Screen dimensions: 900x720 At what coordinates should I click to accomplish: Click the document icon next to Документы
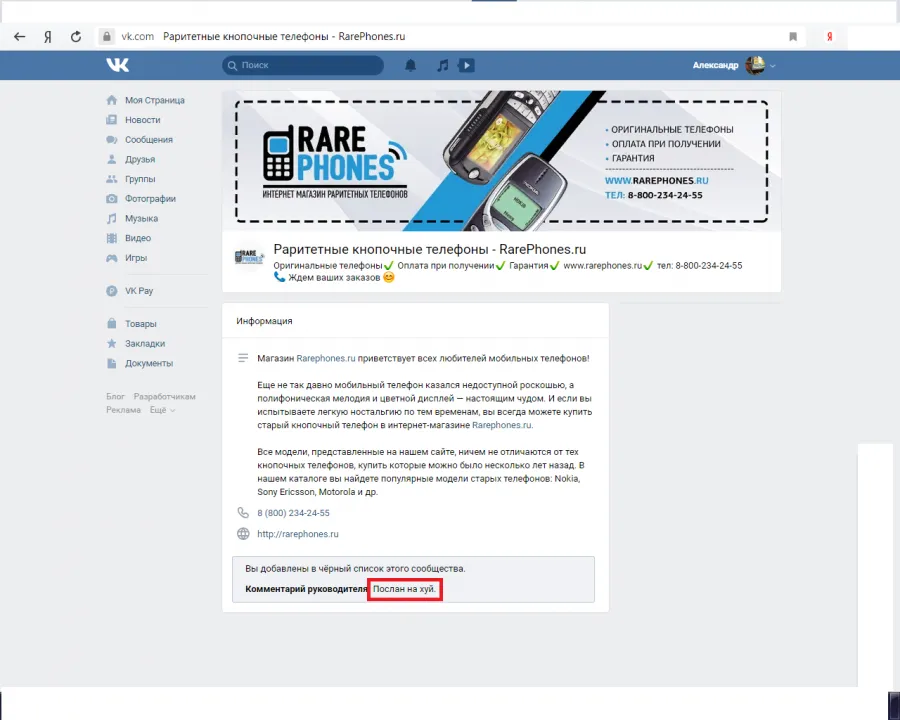pyautogui.click(x=111, y=363)
